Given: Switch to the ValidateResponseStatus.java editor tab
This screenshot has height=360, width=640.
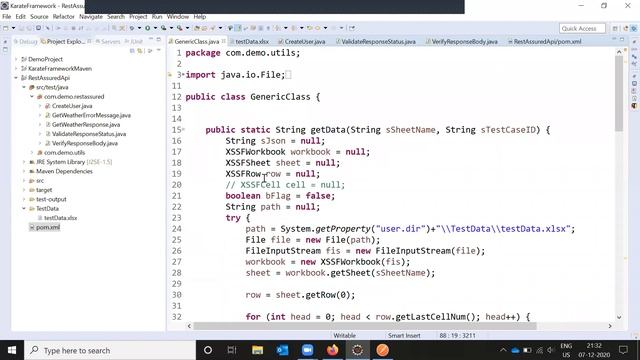Looking at the screenshot, I should 378,42.
